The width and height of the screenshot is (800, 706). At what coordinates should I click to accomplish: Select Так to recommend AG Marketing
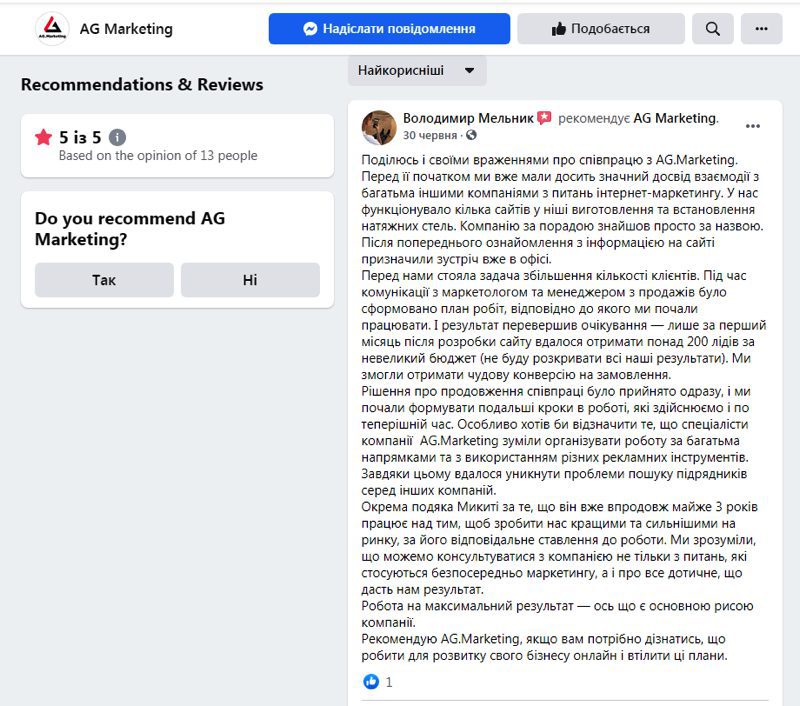[103, 281]
